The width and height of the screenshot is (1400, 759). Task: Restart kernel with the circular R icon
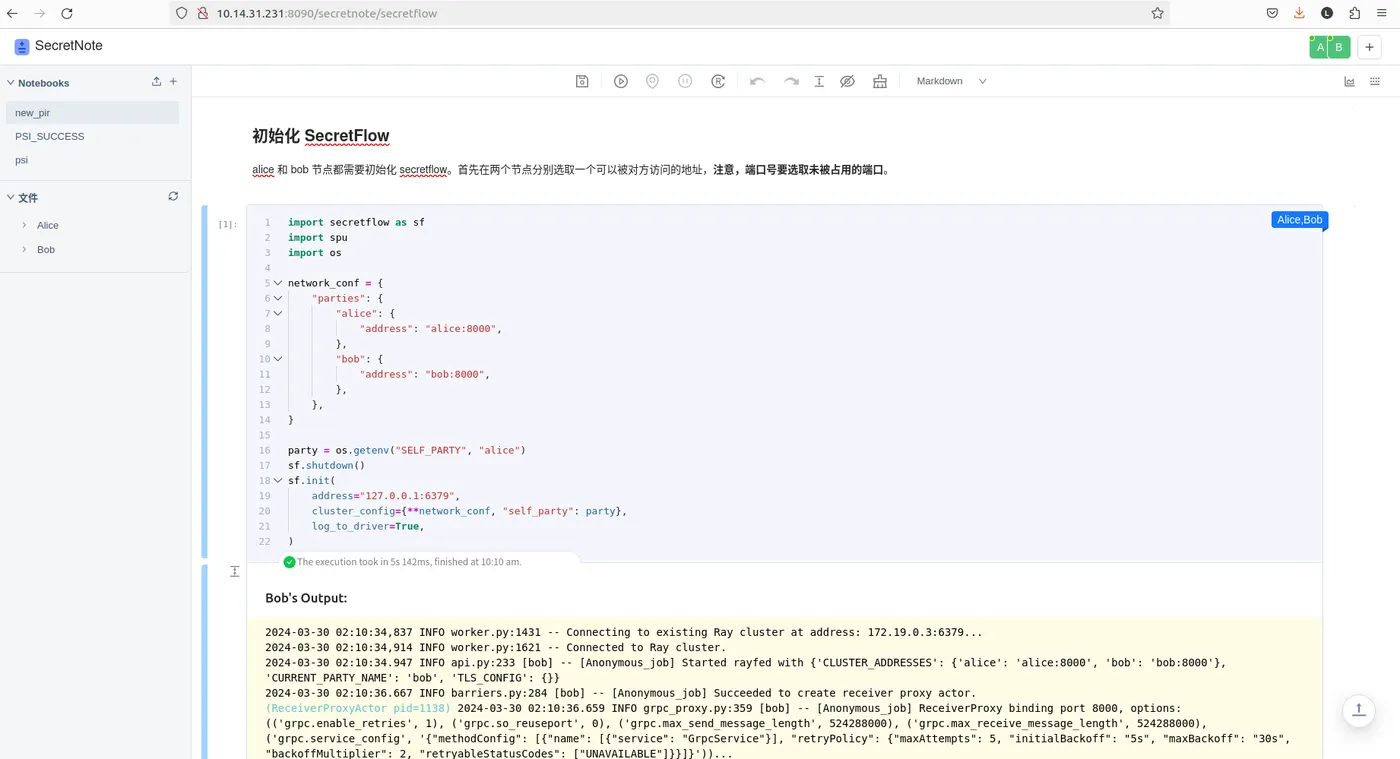tap(718, 81)
